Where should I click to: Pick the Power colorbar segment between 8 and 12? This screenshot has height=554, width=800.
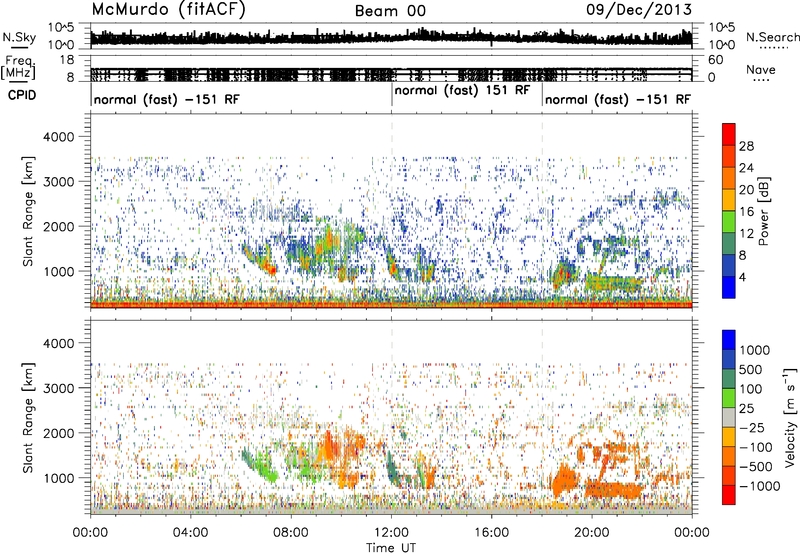point(729,244)
